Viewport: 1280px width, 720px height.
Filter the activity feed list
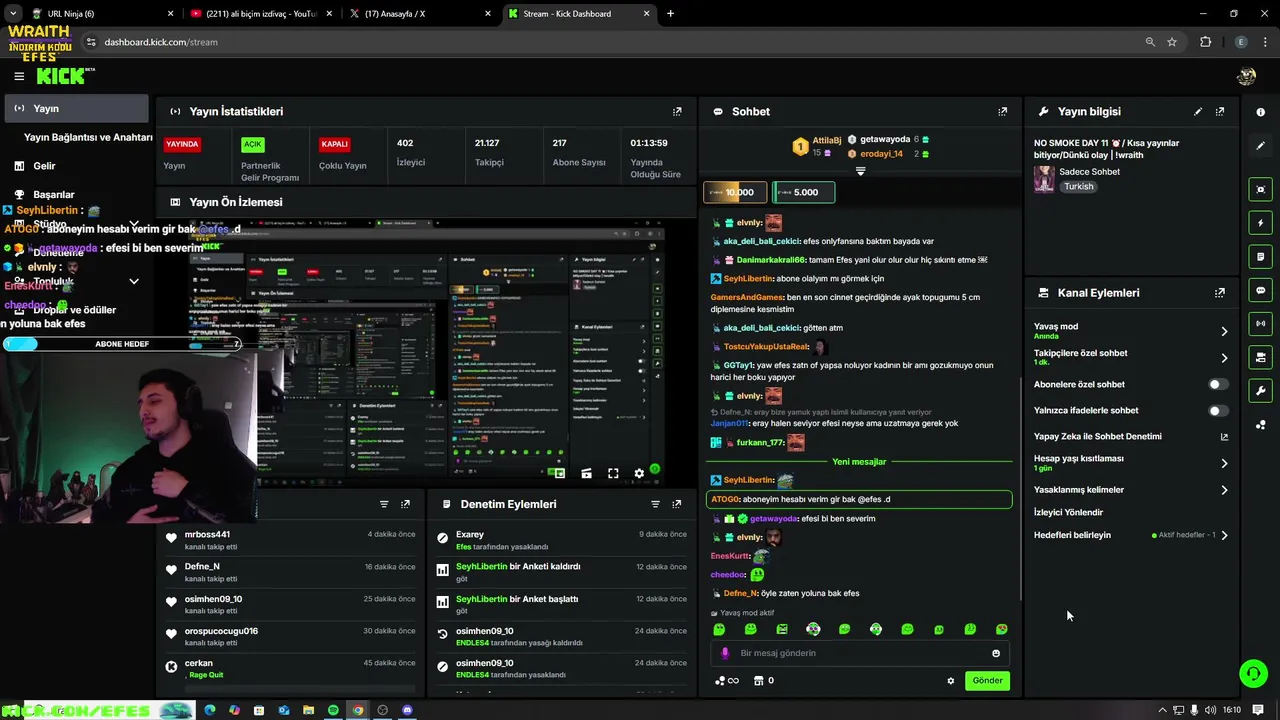point(384,504)
